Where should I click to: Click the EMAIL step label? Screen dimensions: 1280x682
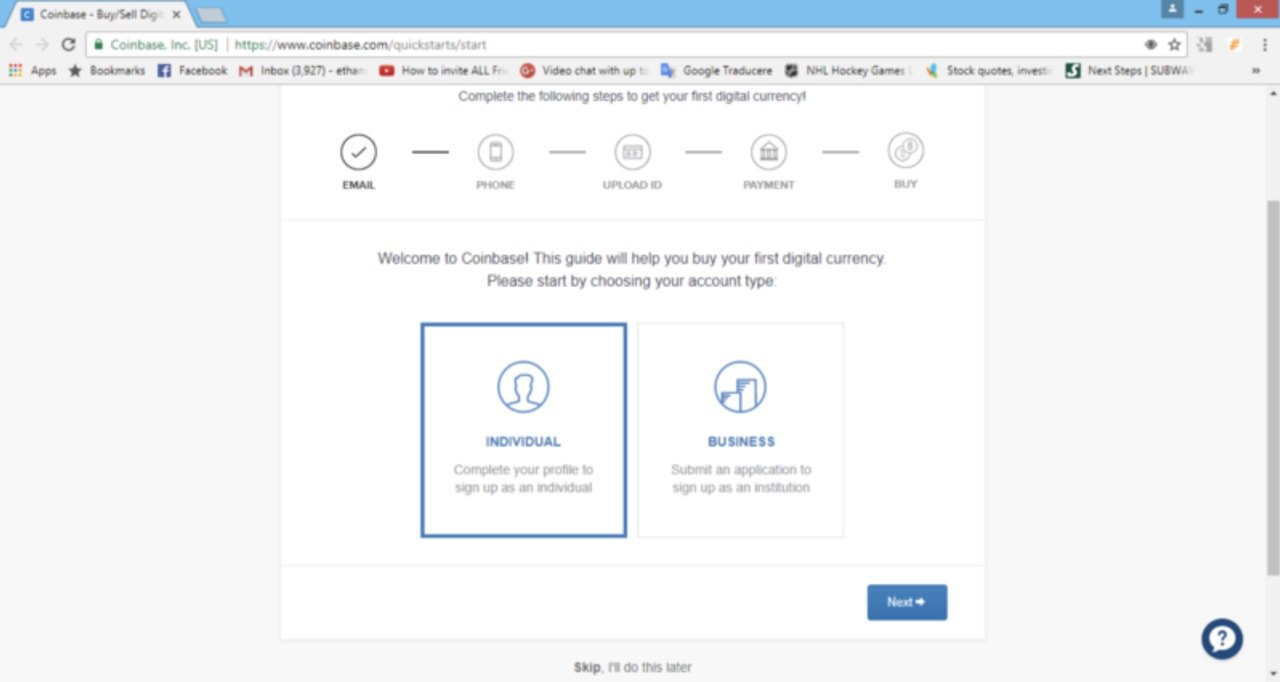pos(359,186)
